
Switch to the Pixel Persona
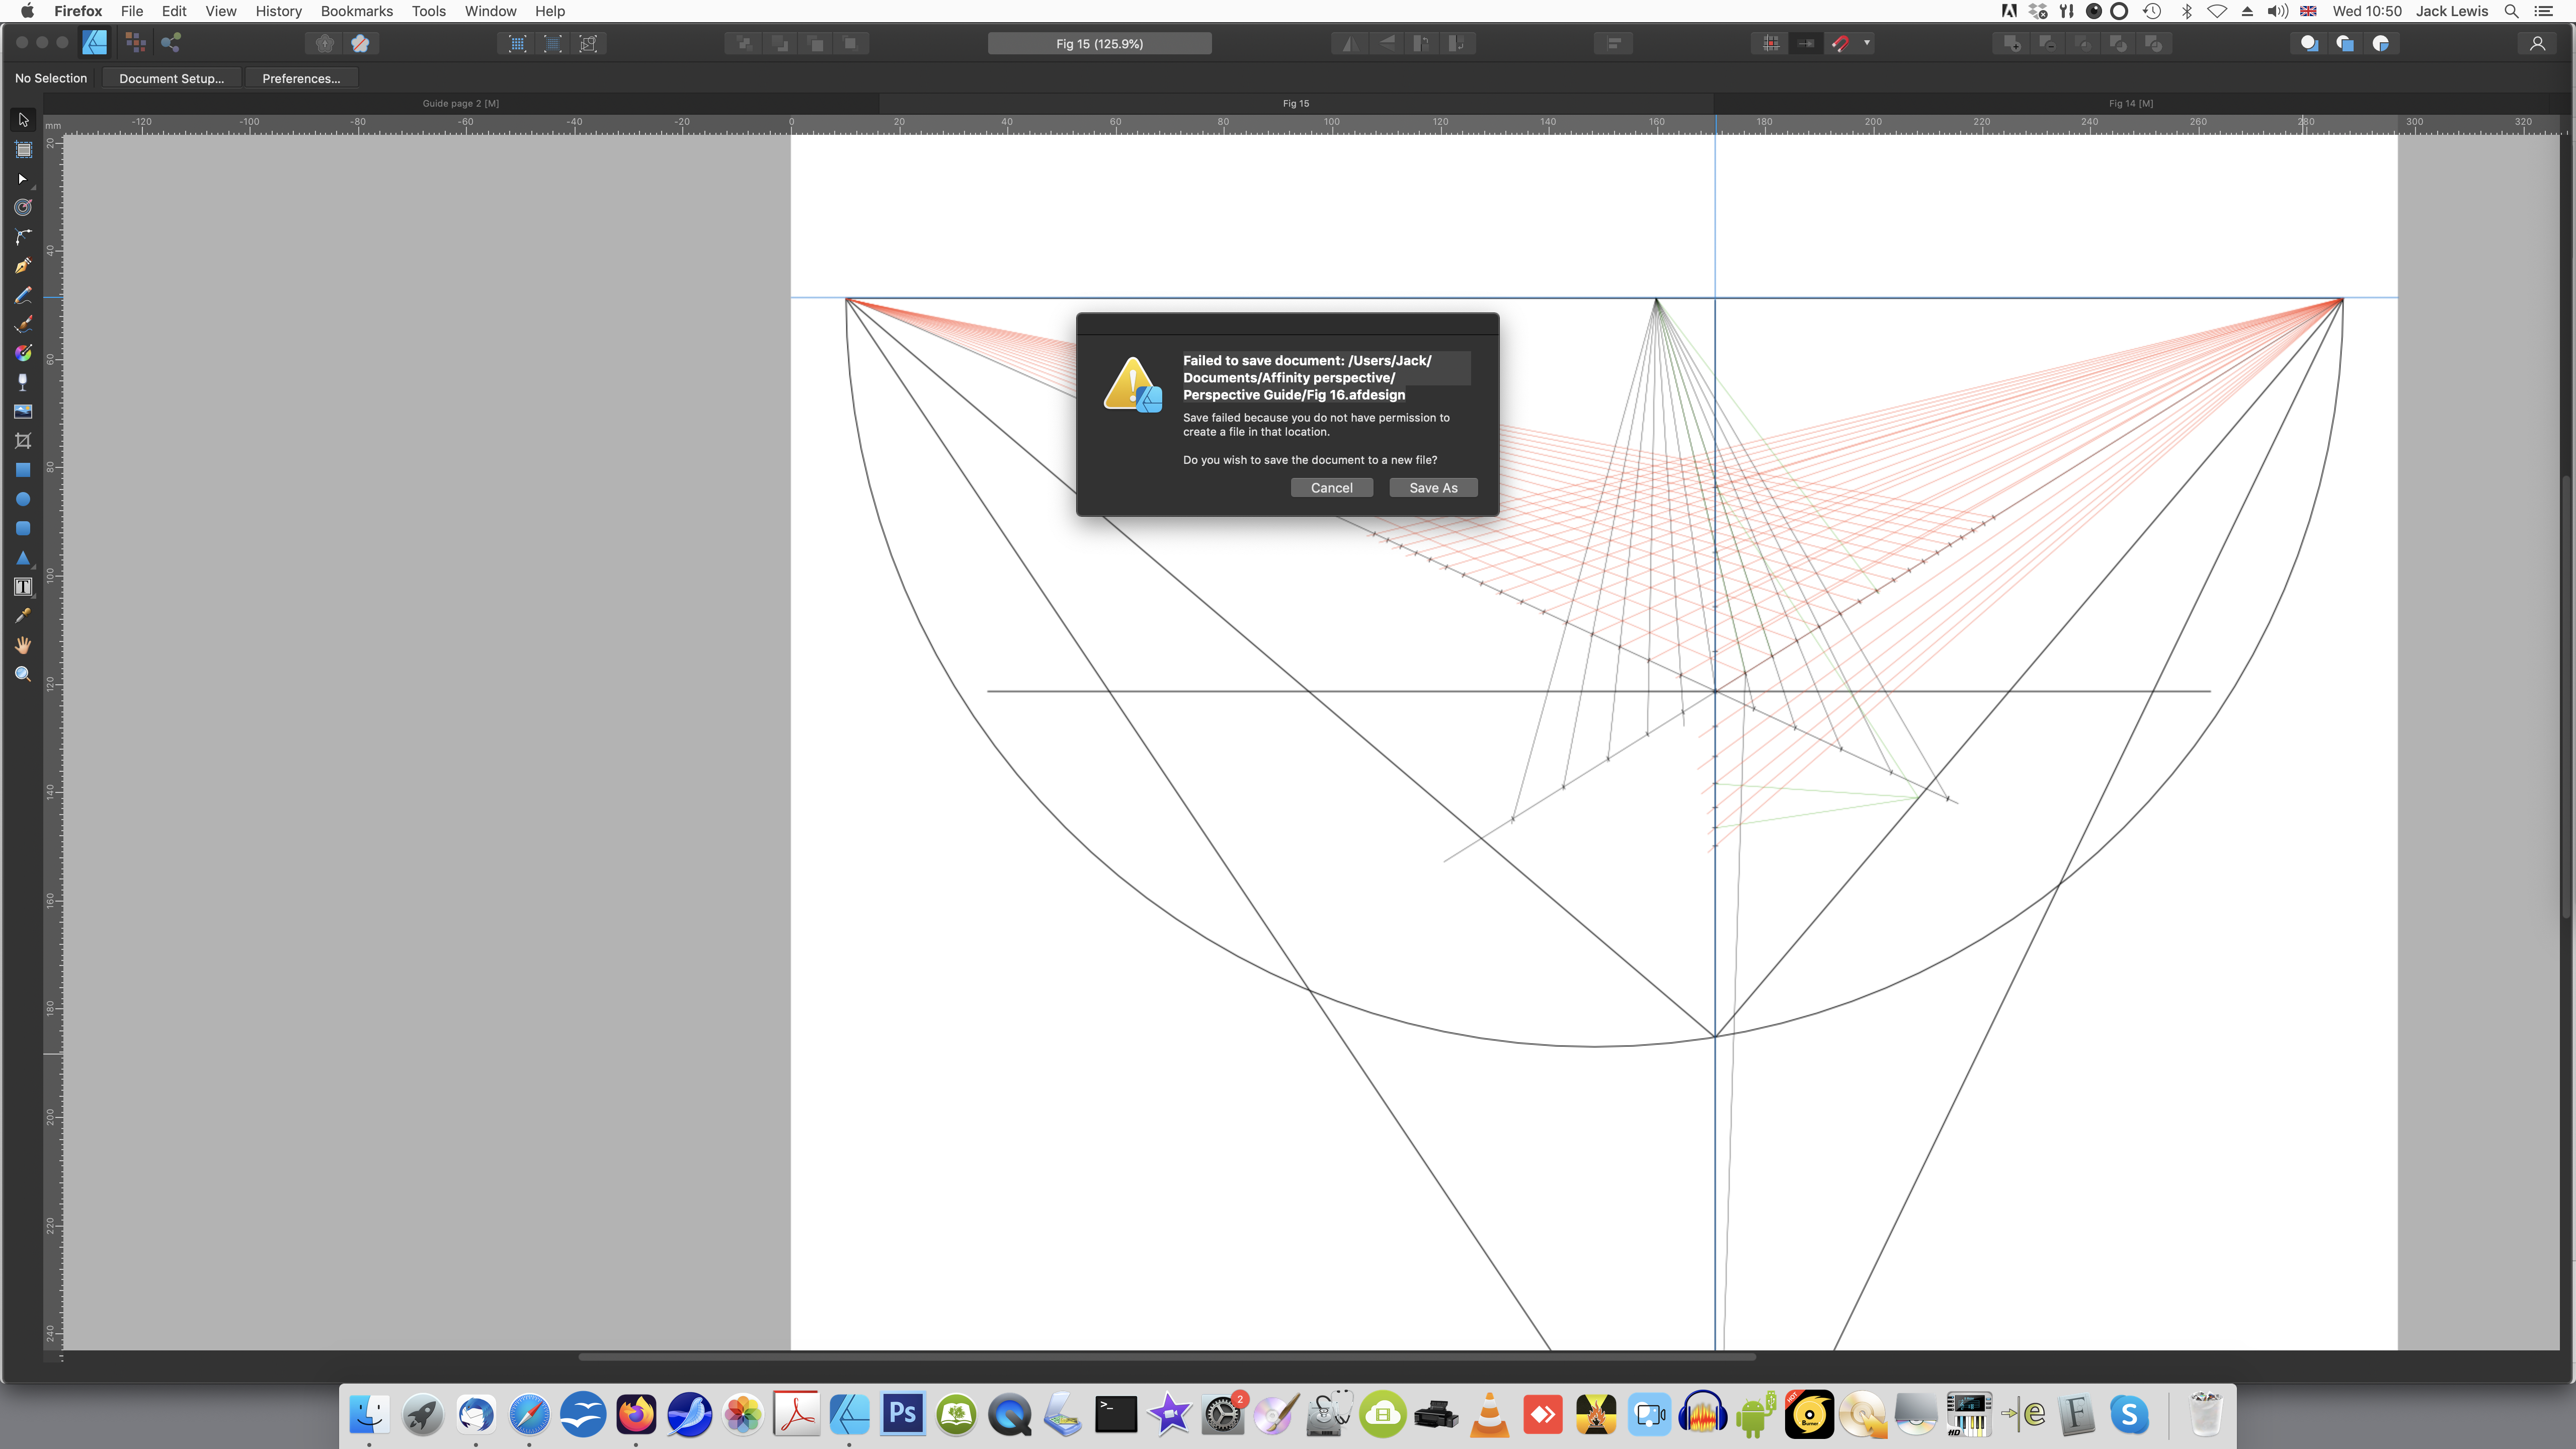point(135,43)
